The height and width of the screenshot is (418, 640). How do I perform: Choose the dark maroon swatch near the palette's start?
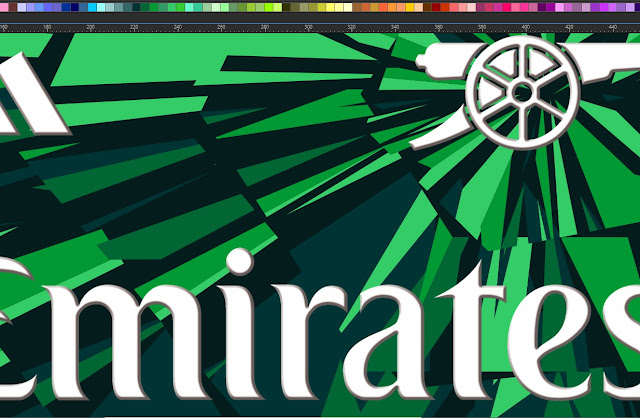(x=13, y=7)
